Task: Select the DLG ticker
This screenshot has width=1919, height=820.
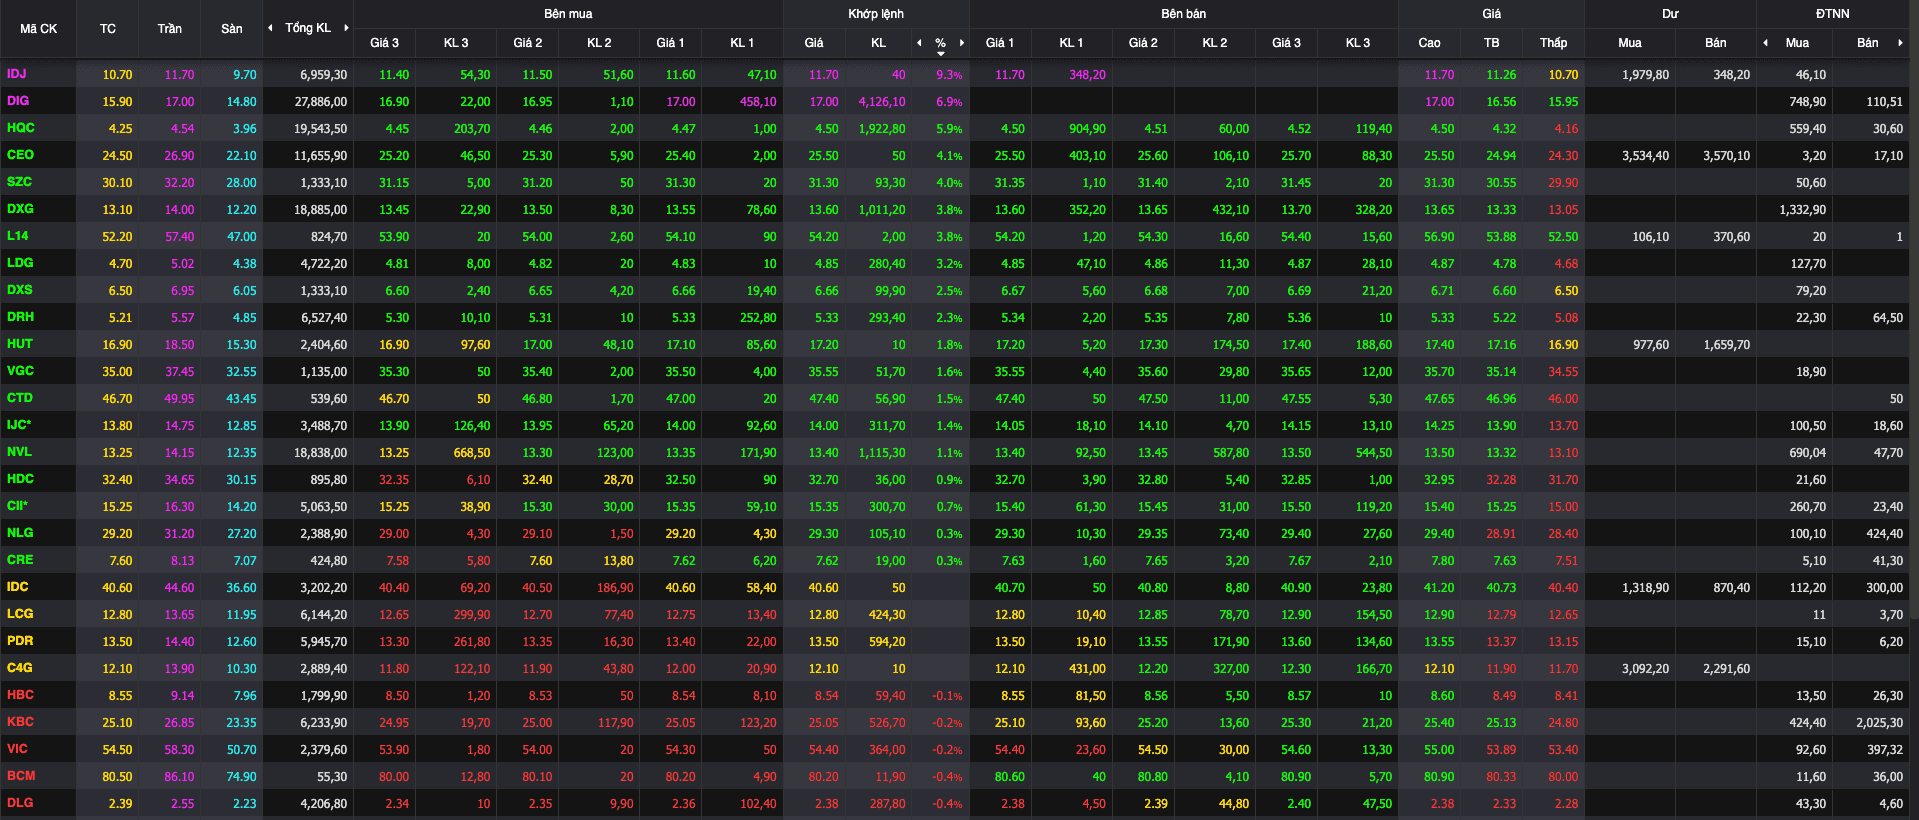Action: click(x=20, y=803)
